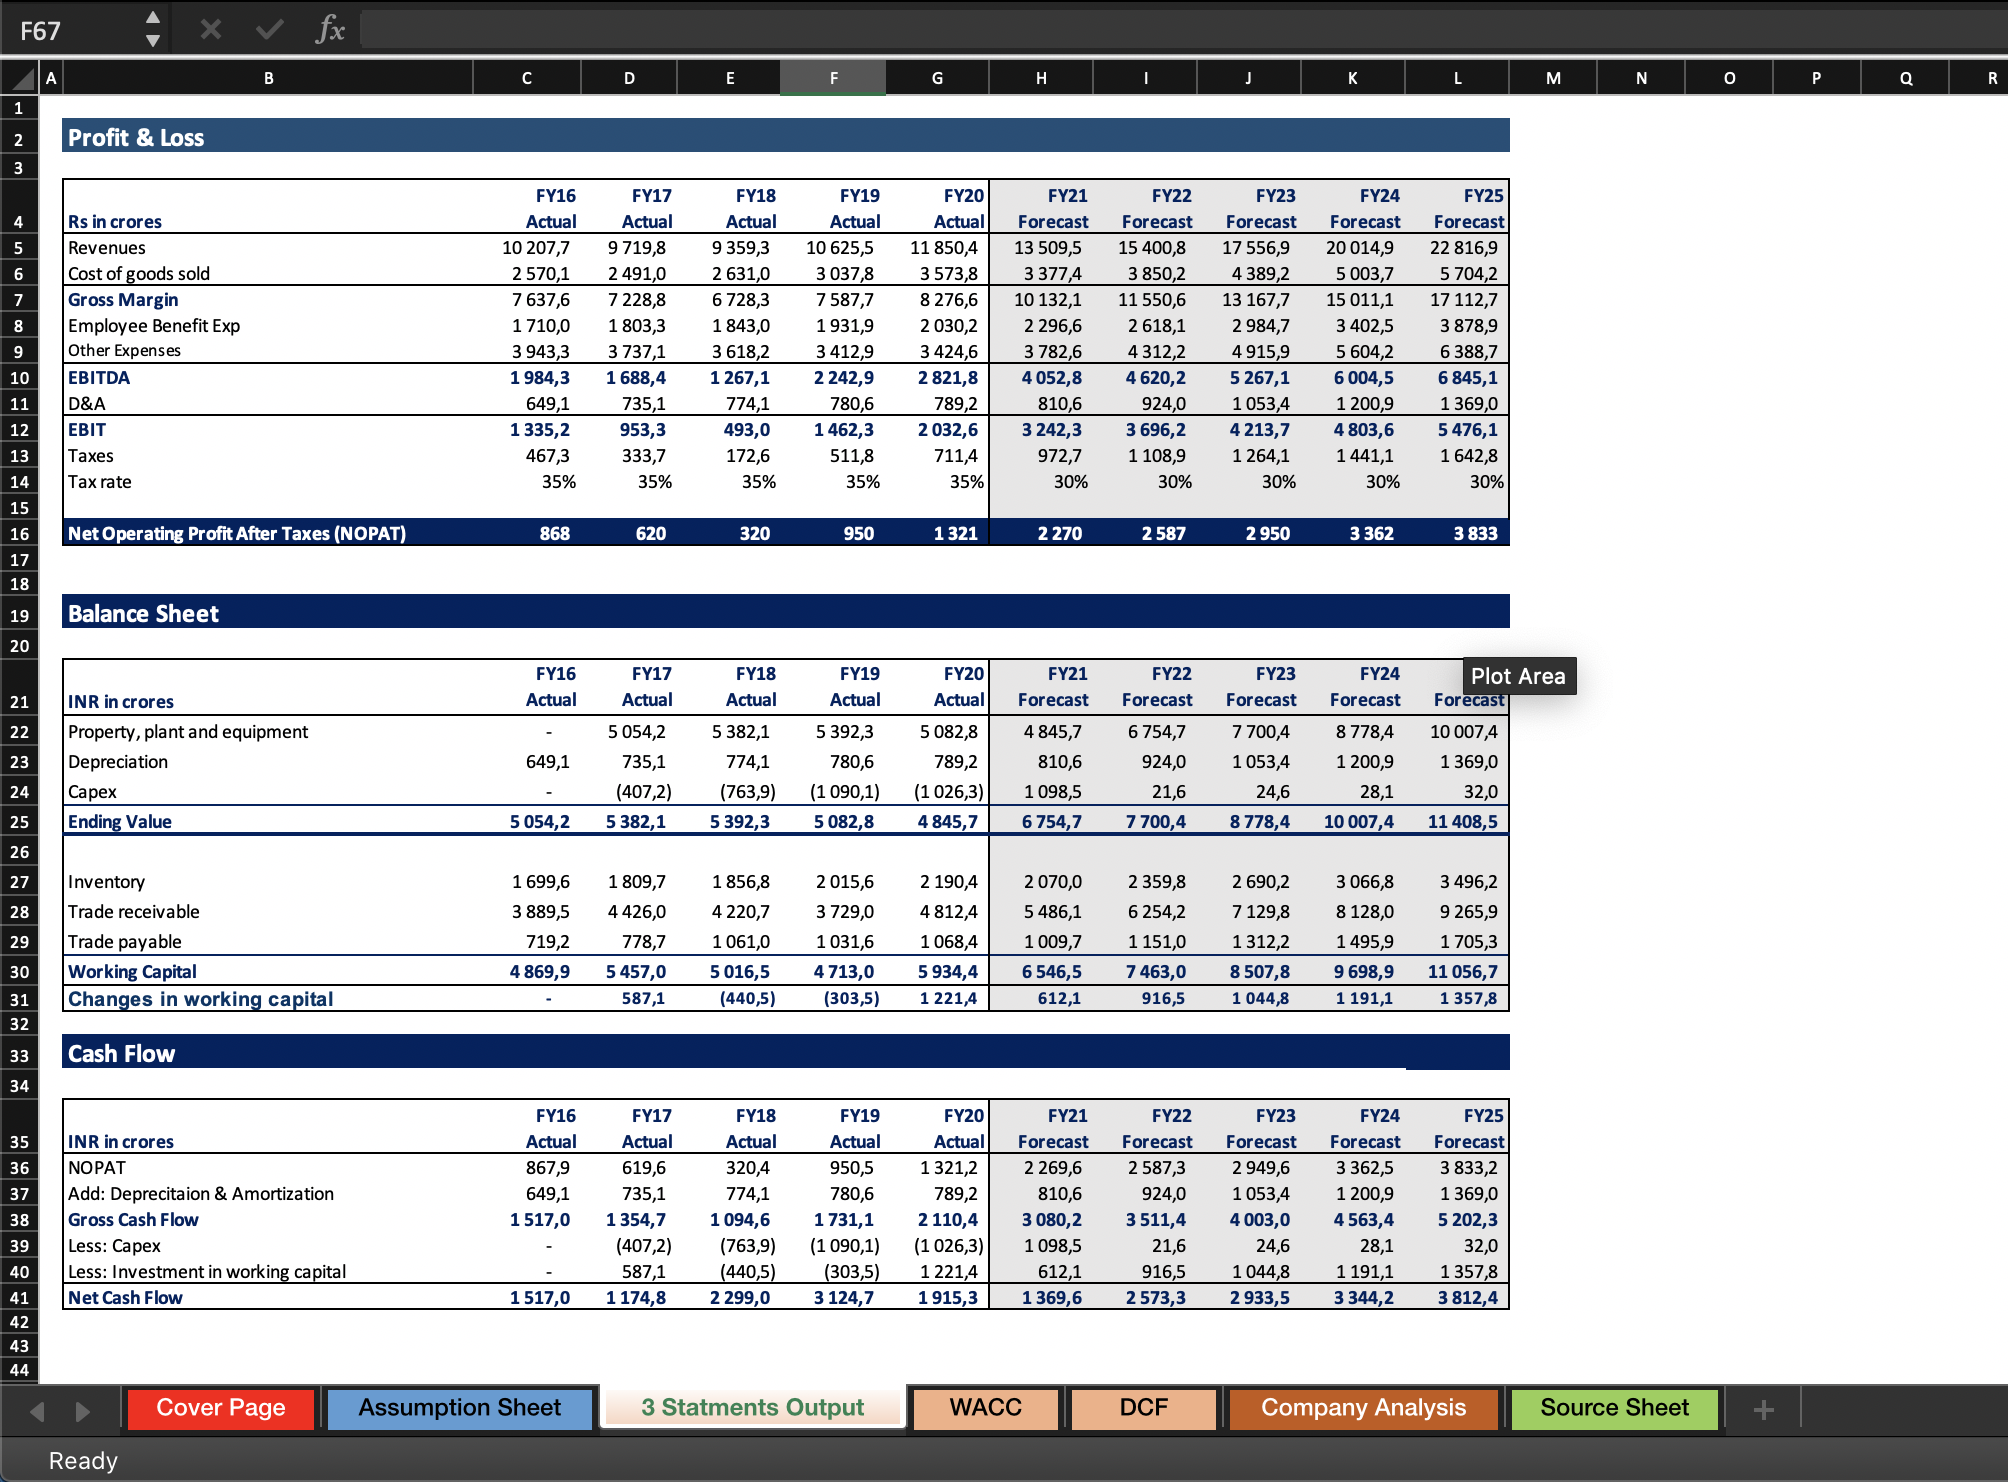
Task: Click the Ready status bar indicator
Action: pyautogui.click(x=83, y=1461)
